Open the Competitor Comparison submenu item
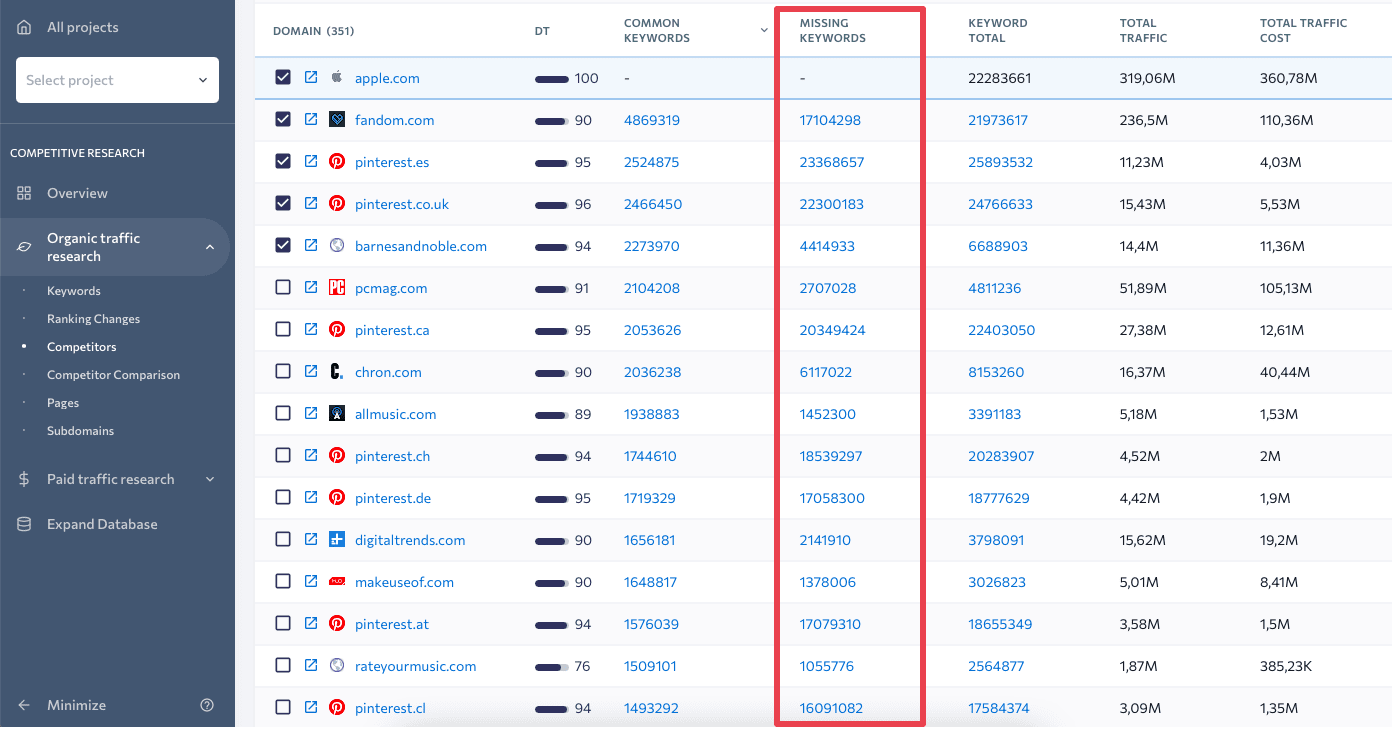Screen dimensions: 1392x729 (113, 375)
